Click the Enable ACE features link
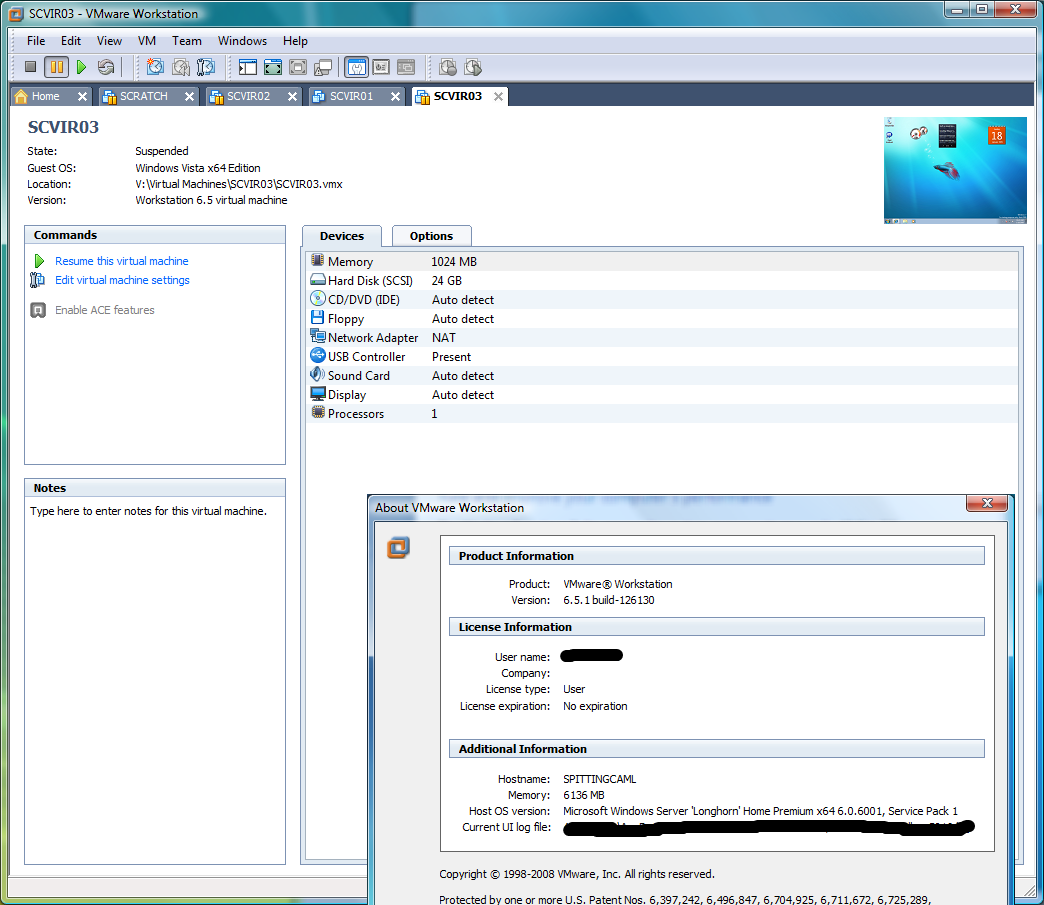 point(105,310)
